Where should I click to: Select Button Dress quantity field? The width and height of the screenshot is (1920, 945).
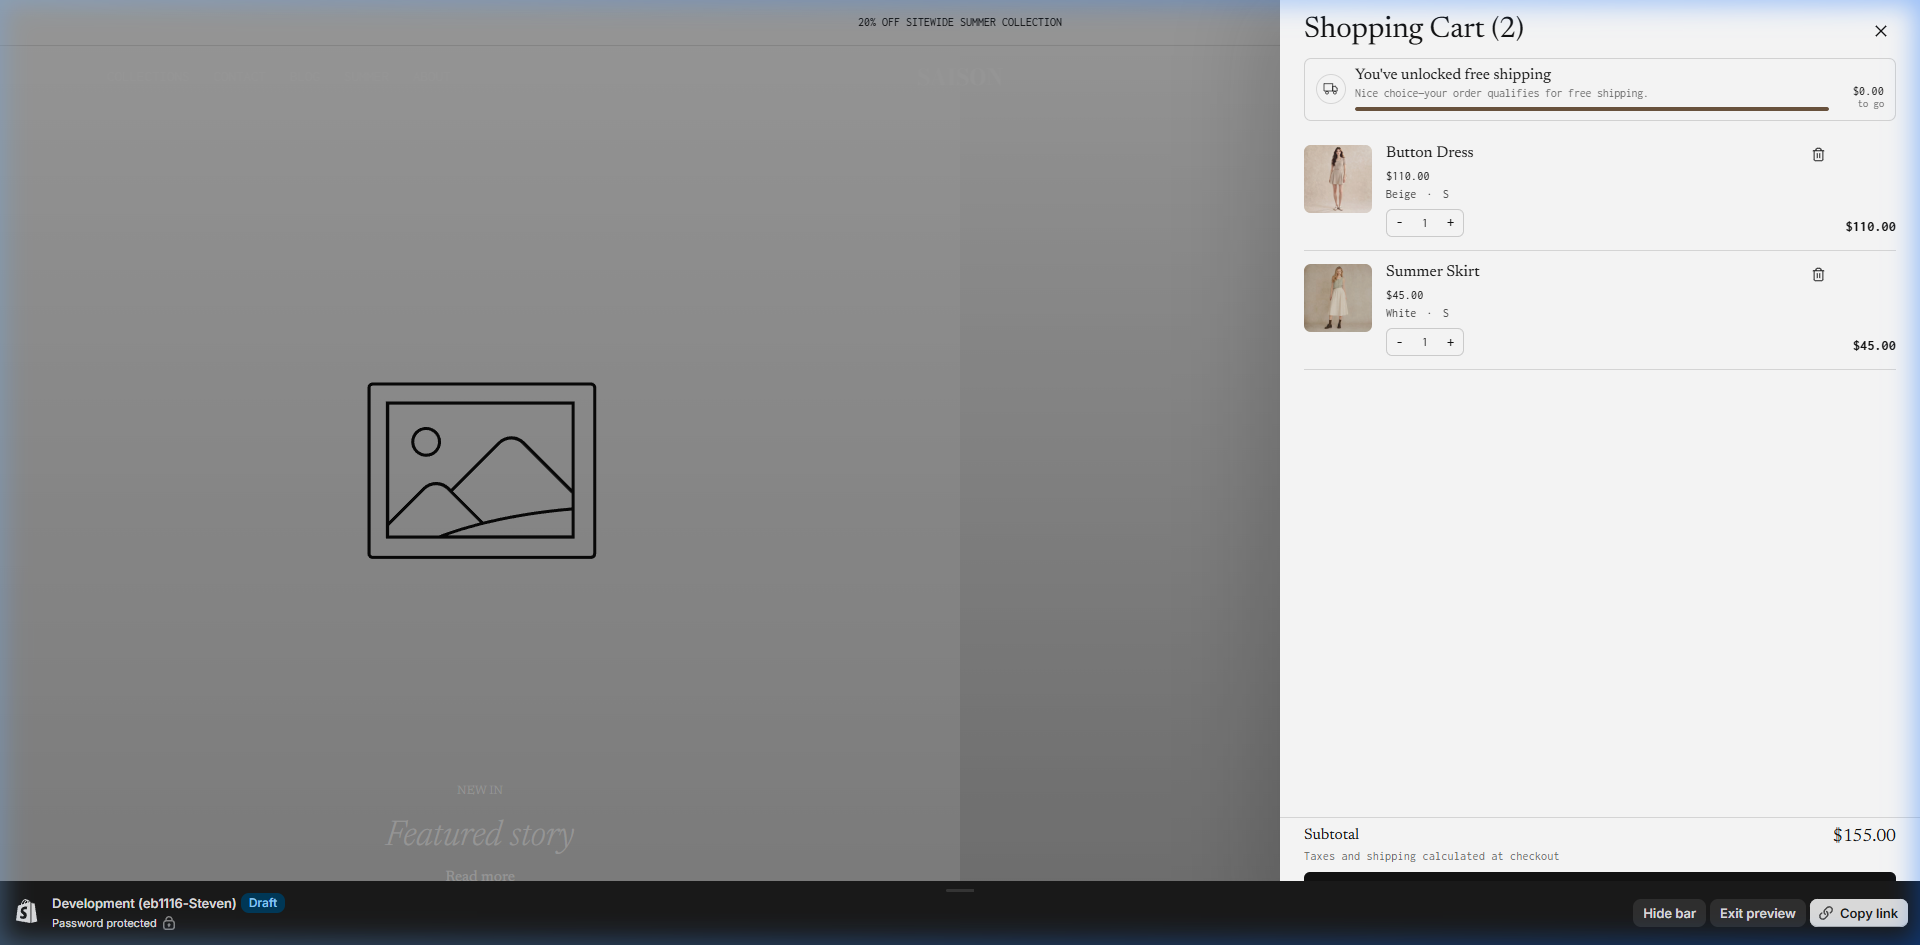point(1425,223)
